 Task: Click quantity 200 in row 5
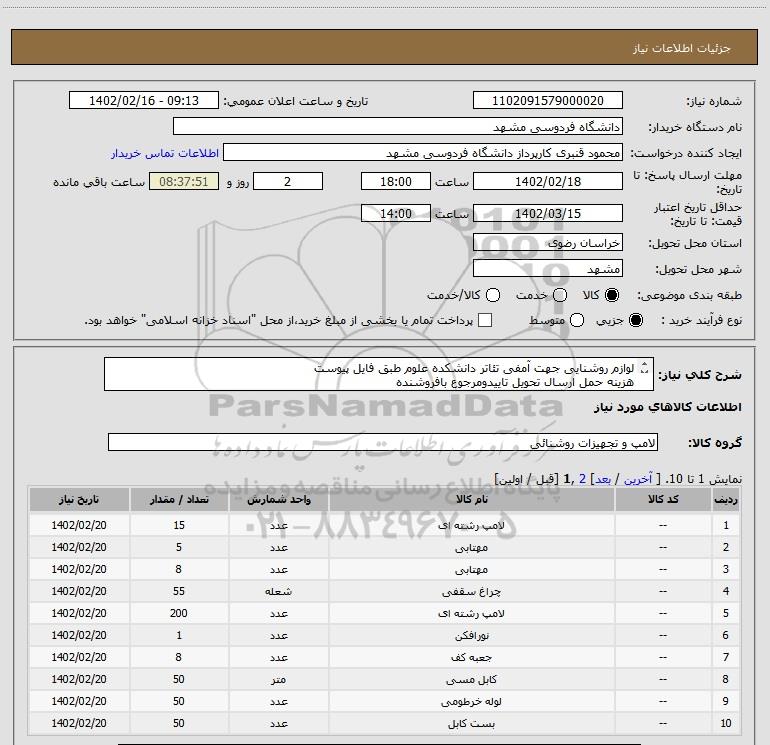(179, 613)
